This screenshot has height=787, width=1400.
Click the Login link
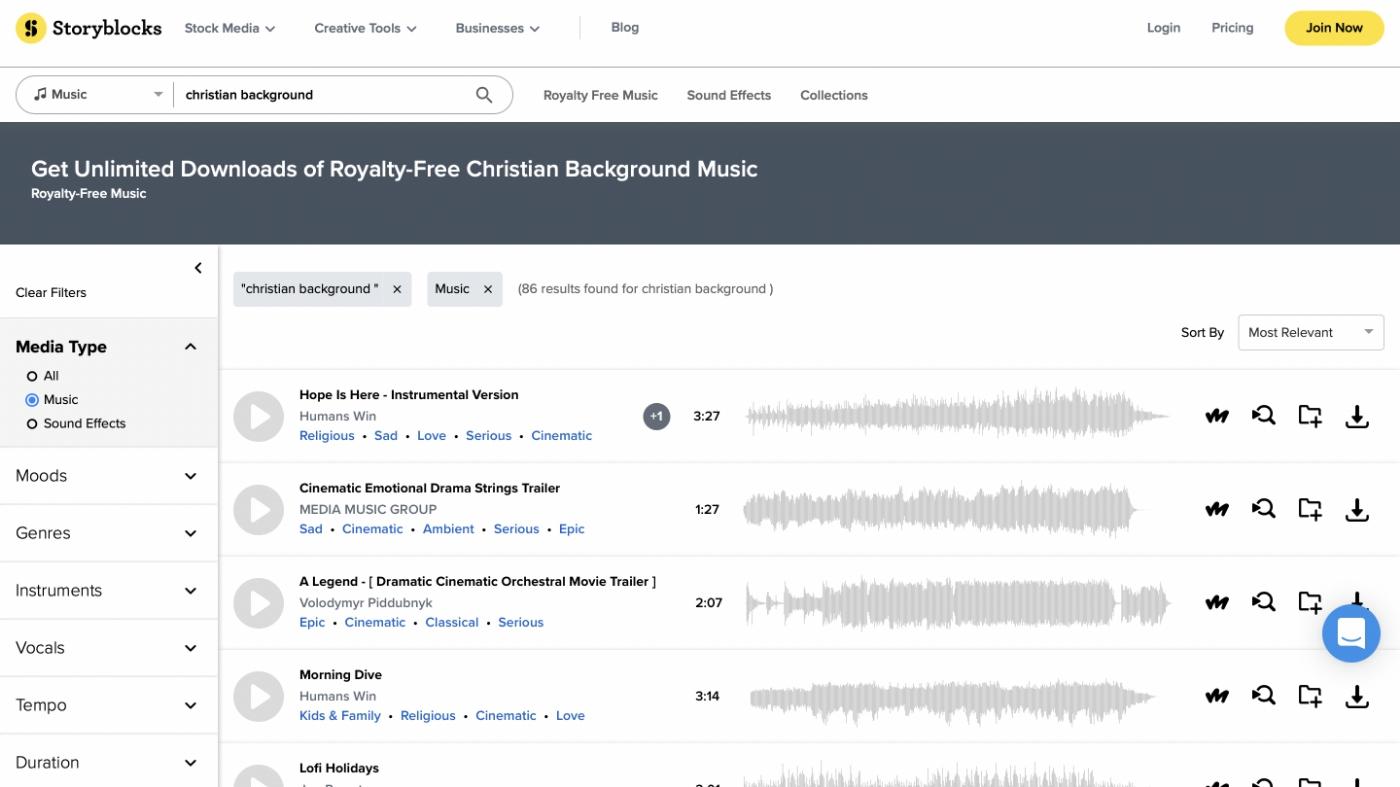pyautogui.click(x=1164, y=28)
